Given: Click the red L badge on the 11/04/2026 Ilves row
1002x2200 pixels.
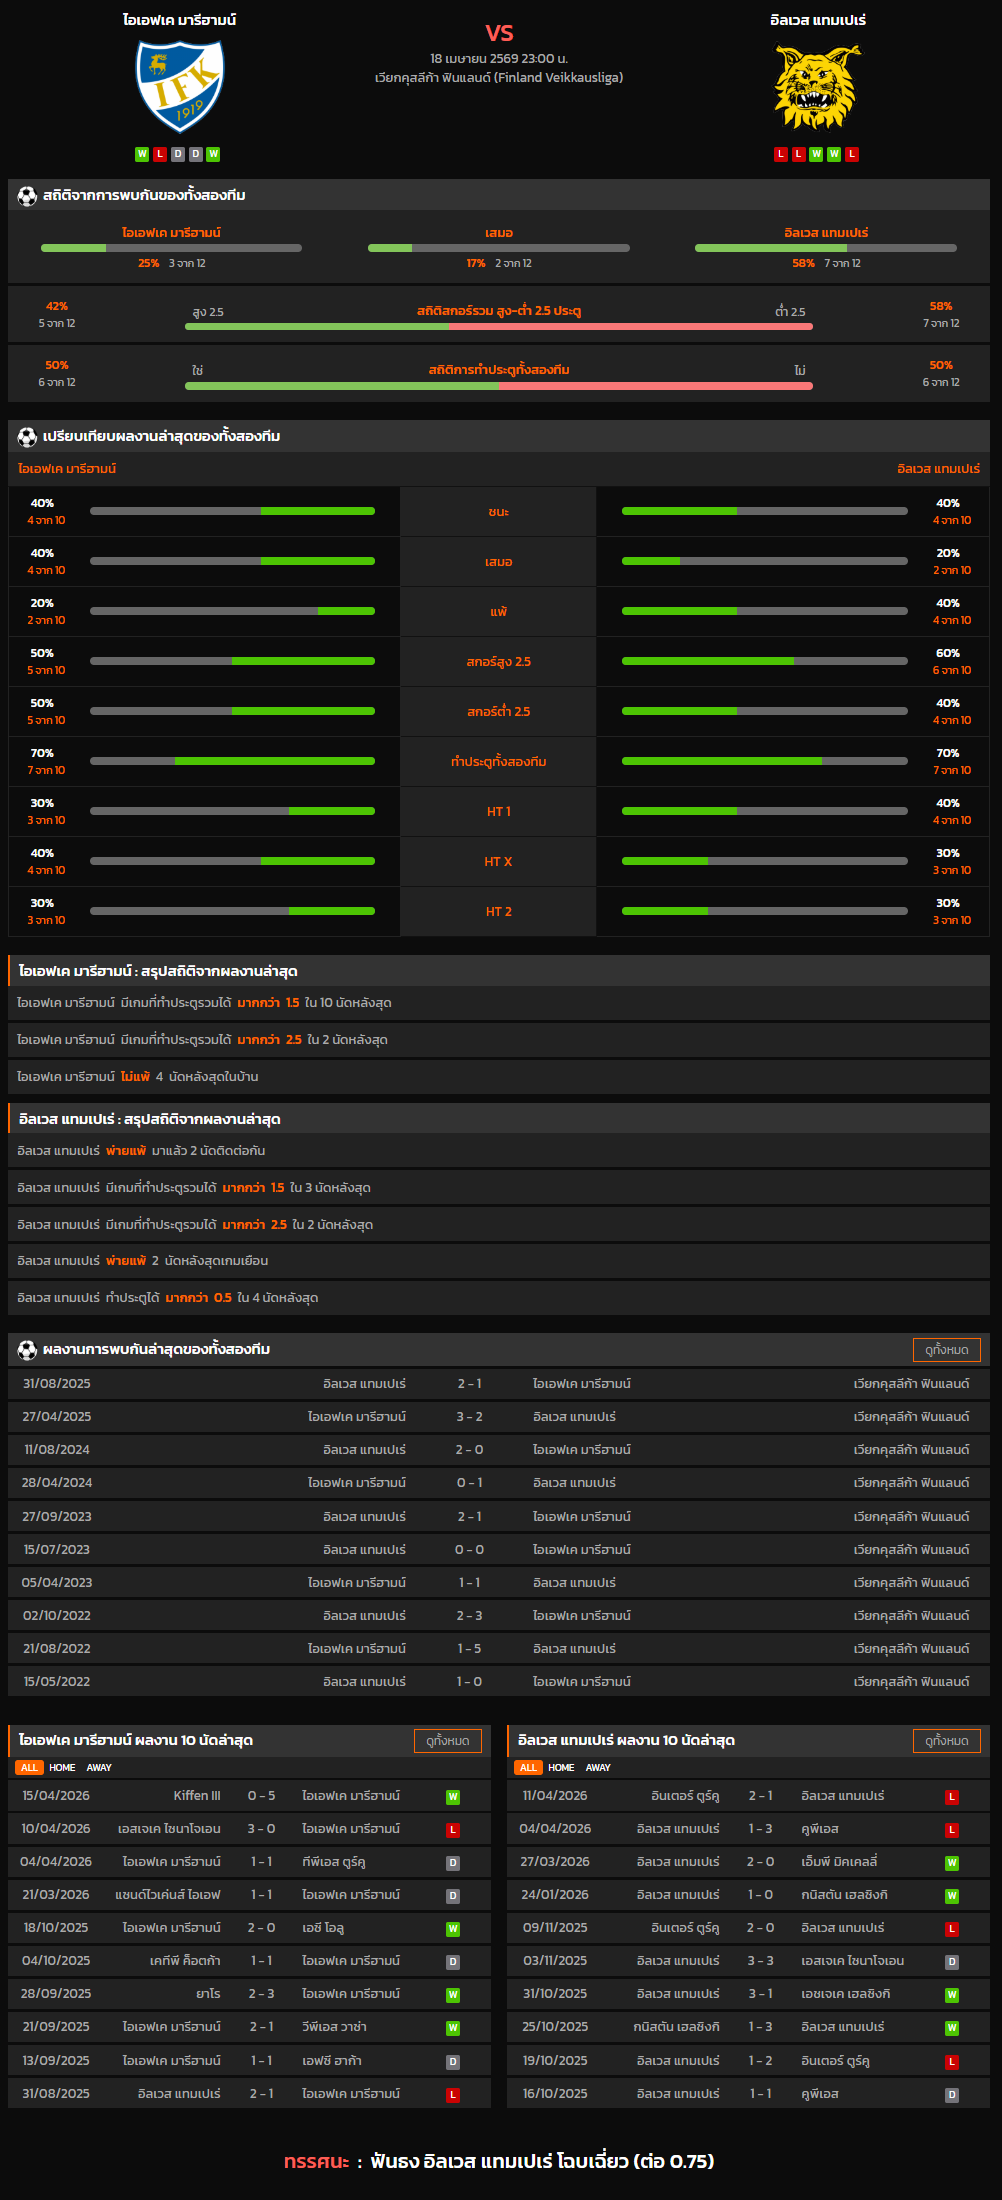Looking at the screenshot, I should coord(952,1797).
